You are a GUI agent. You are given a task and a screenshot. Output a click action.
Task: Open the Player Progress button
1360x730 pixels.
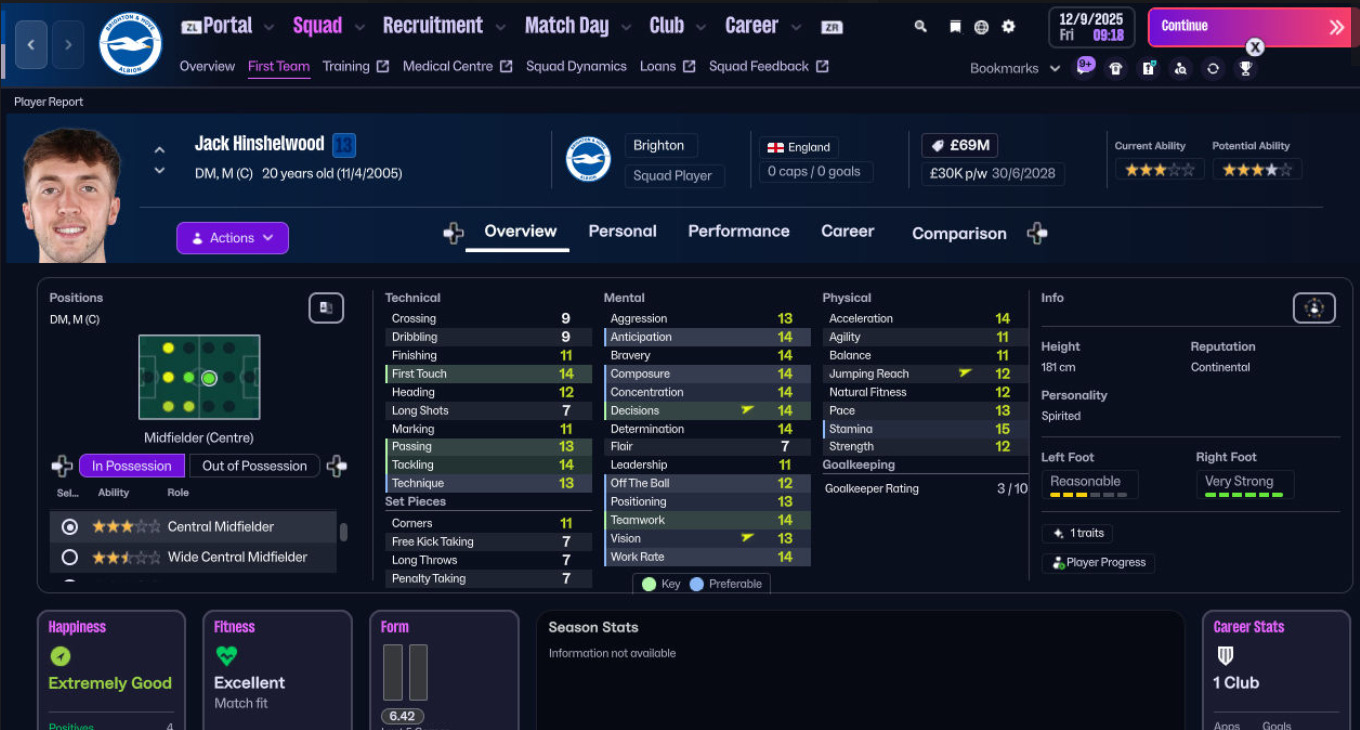[1098, 563]
